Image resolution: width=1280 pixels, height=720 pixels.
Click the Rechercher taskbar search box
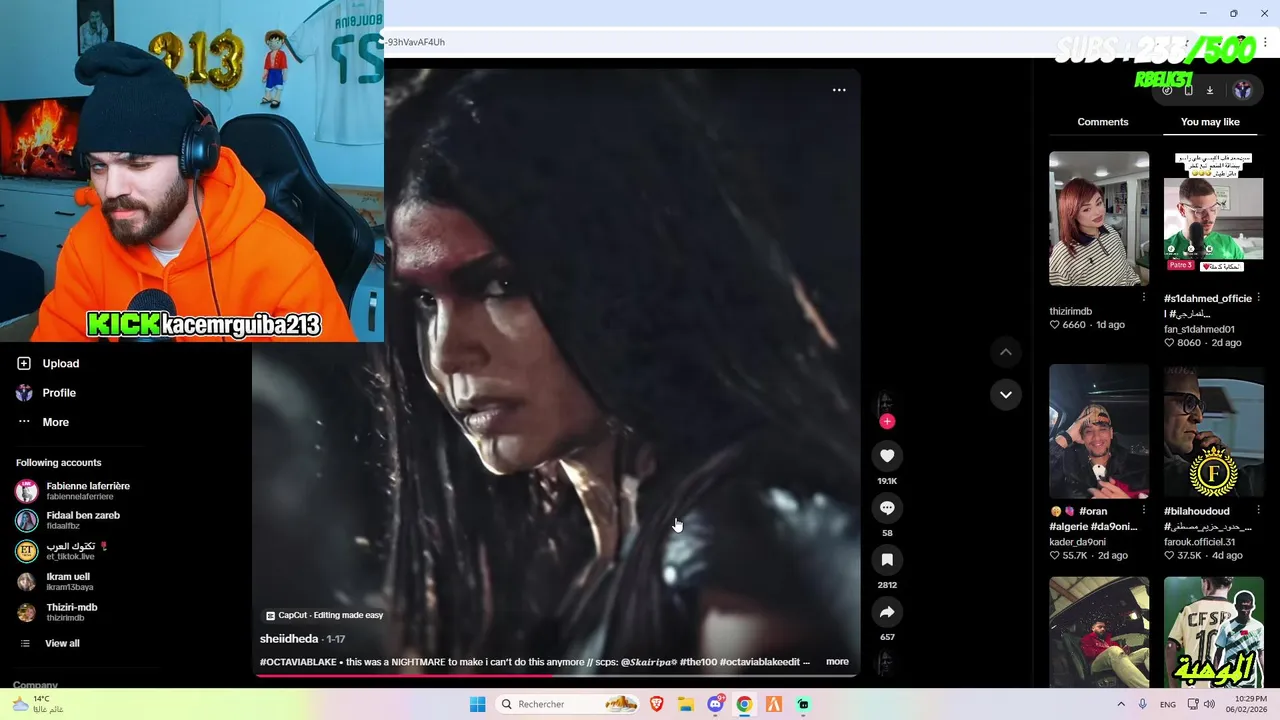(x=568, y=704)
